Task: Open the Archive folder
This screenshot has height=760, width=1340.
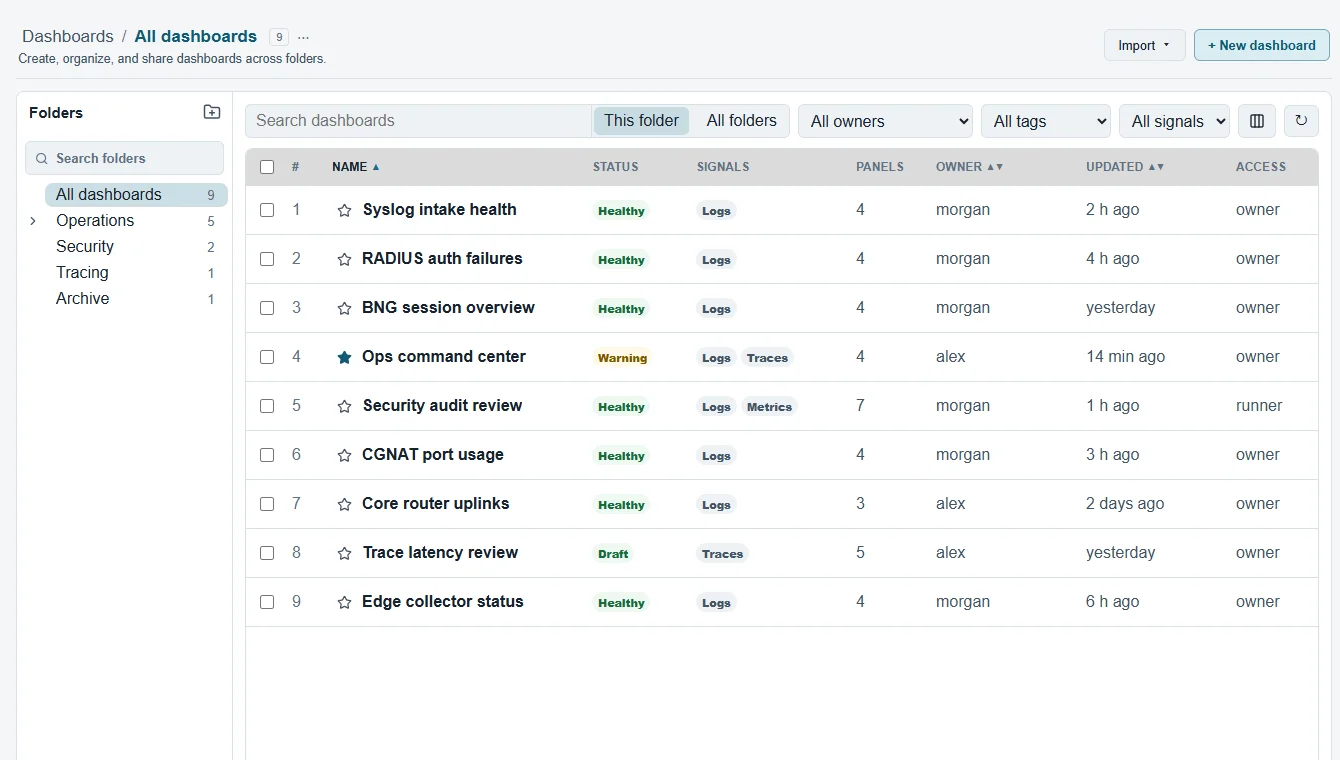Action: click(x=136, y=299)
